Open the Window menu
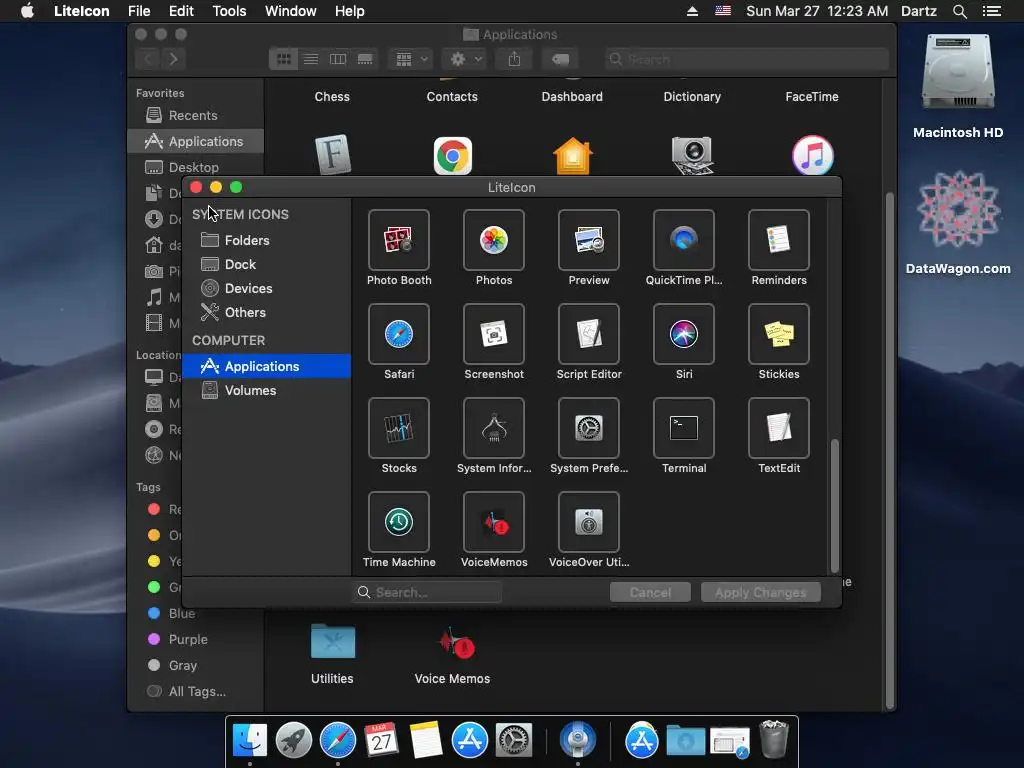The image size is (1024, 768). click(x=291, y=11)
